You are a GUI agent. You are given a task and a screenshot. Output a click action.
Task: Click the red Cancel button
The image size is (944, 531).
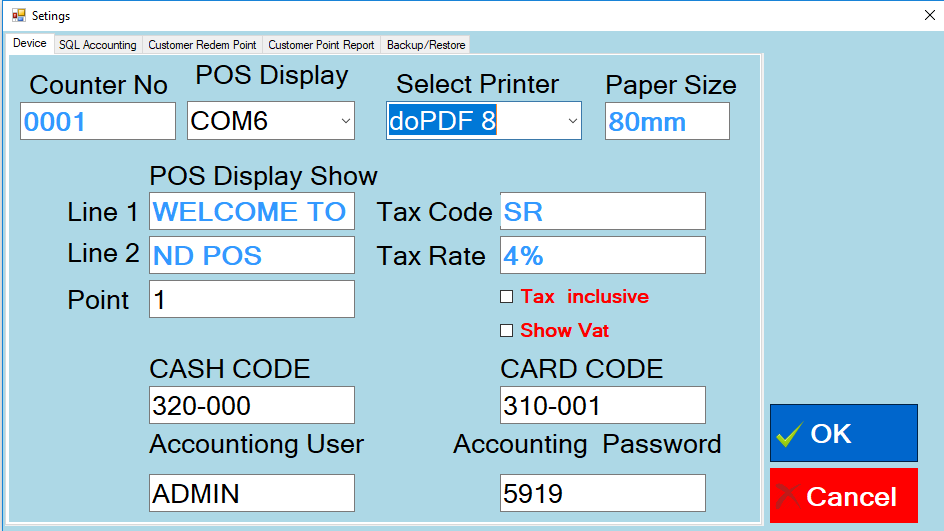tap(843, 496)
